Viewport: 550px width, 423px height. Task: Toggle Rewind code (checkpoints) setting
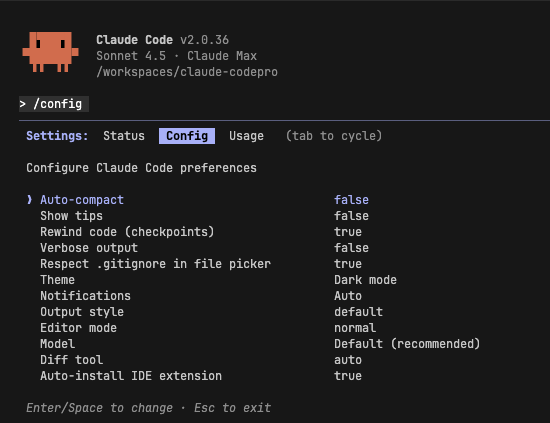tap(201, 232)
